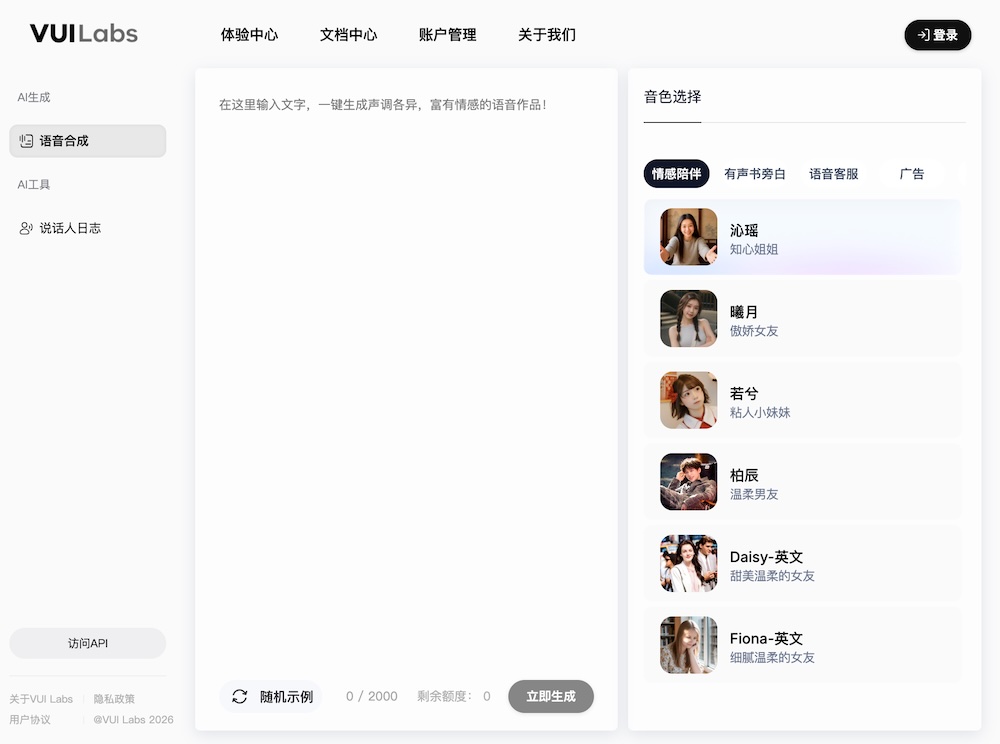Select the 语音合成 speech synthesis icon

[x=25, y=141]
